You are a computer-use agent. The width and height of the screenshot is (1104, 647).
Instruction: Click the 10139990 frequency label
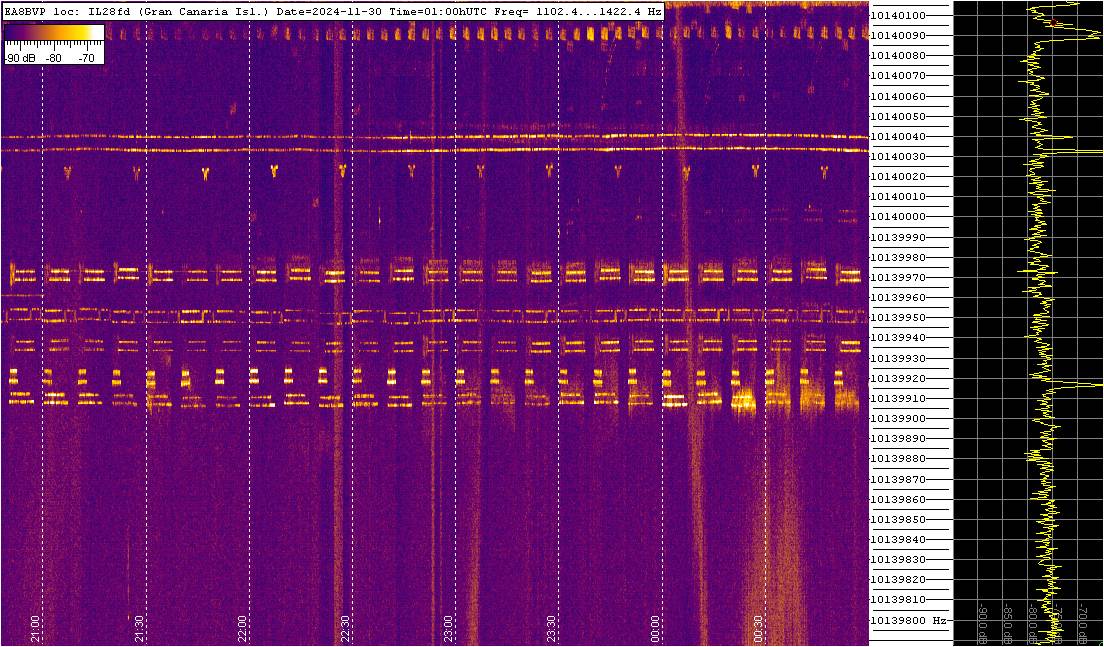tap(898, 237)
